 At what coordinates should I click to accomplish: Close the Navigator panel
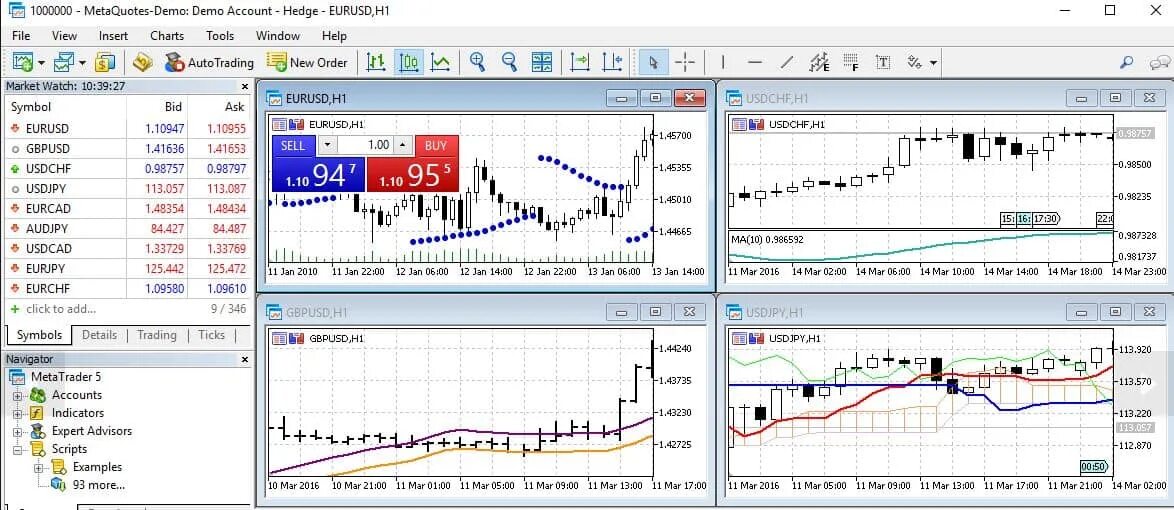pos(245,359)
